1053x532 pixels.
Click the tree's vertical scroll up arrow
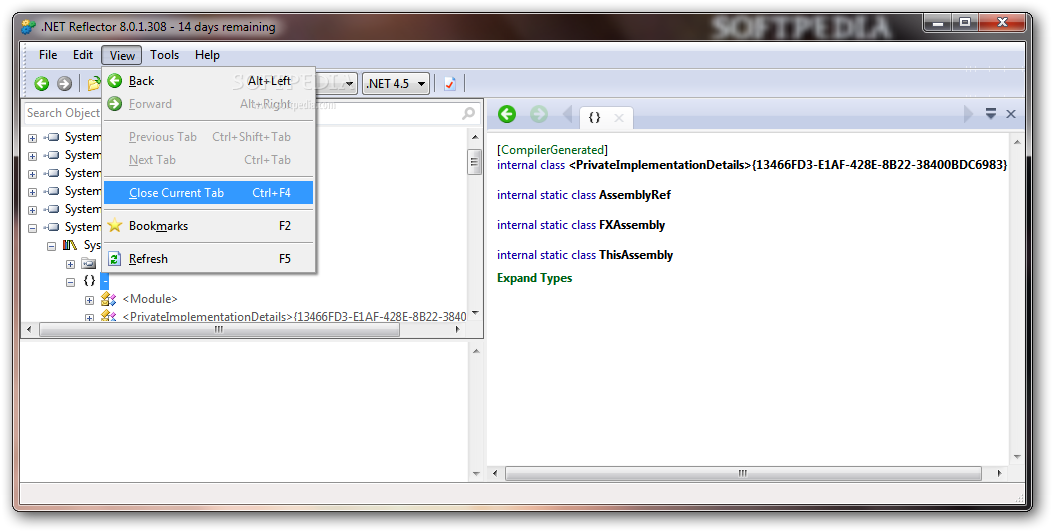tap(475, 137)
